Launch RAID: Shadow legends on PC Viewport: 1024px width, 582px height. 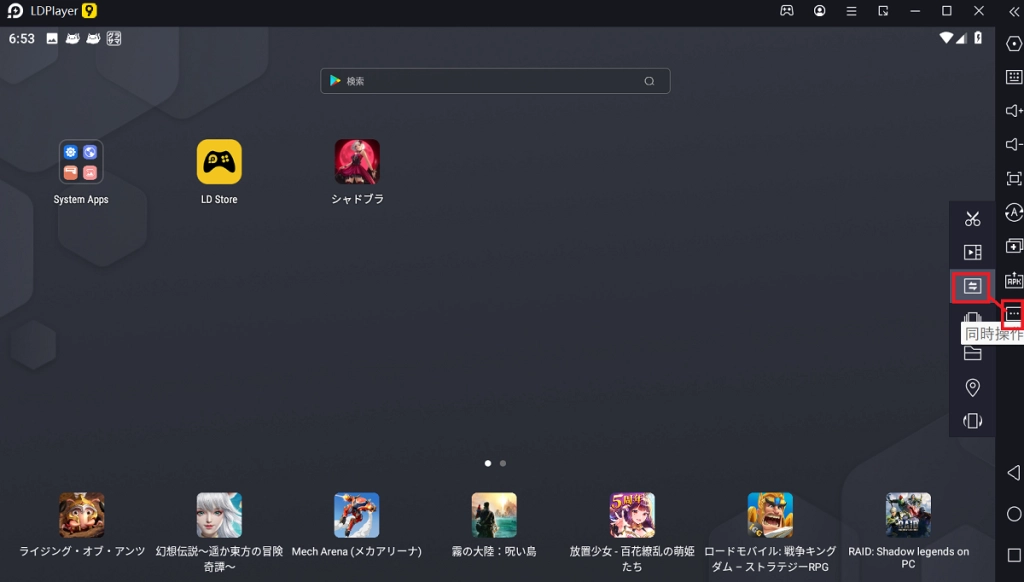point(908,515)
